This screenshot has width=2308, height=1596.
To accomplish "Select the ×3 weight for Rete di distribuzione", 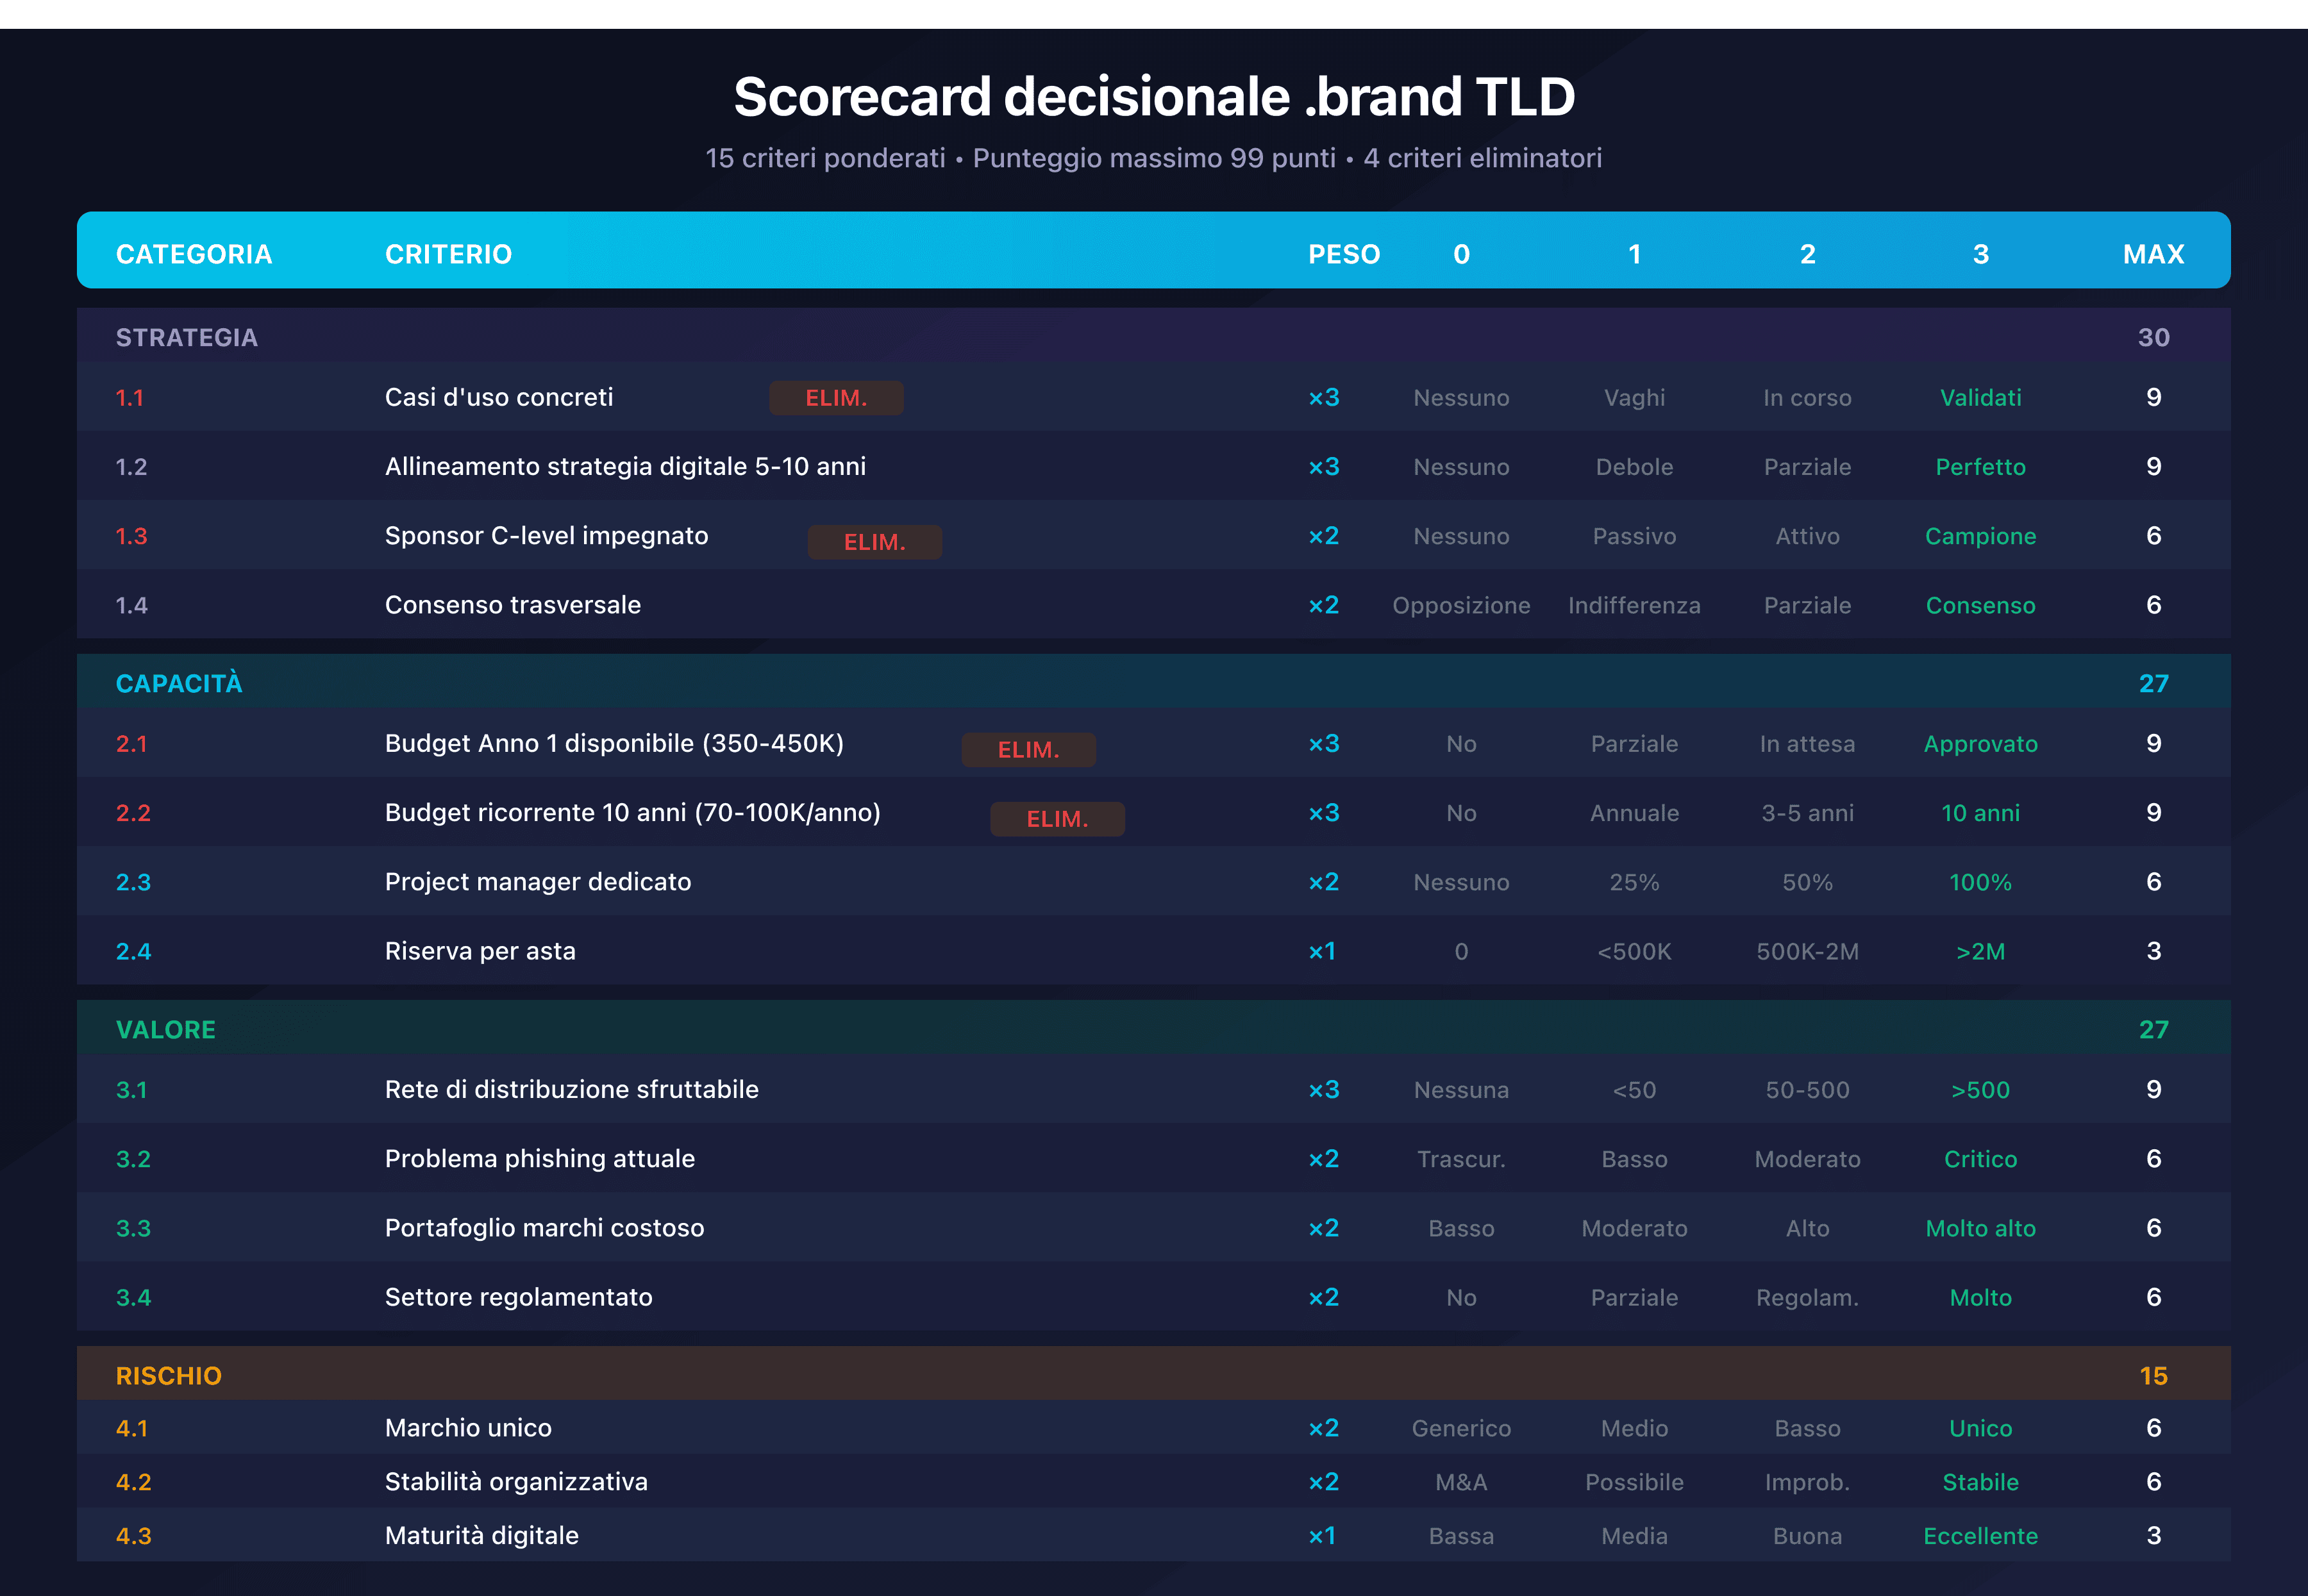I will [x=1324, y=1089].
